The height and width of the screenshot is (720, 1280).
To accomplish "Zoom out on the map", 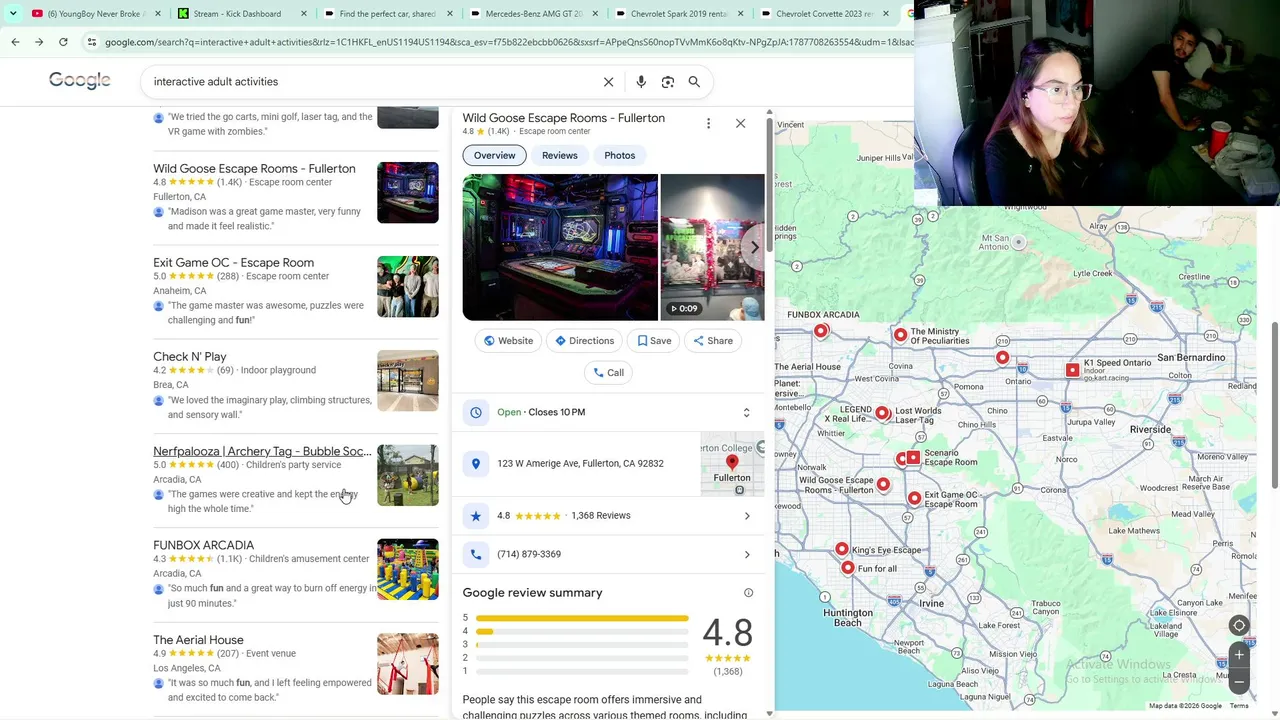I will click(1239, 681).
